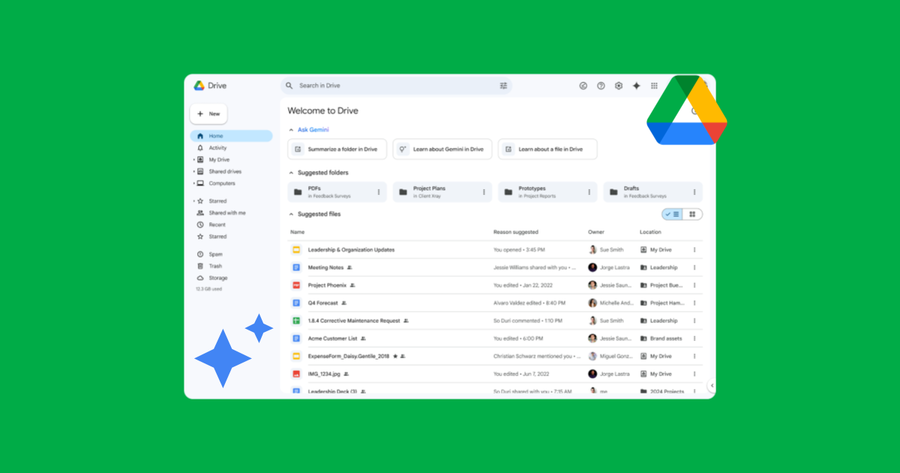Click the Owner column header
This screenshot has height=473, width=900.
(596, 232)
